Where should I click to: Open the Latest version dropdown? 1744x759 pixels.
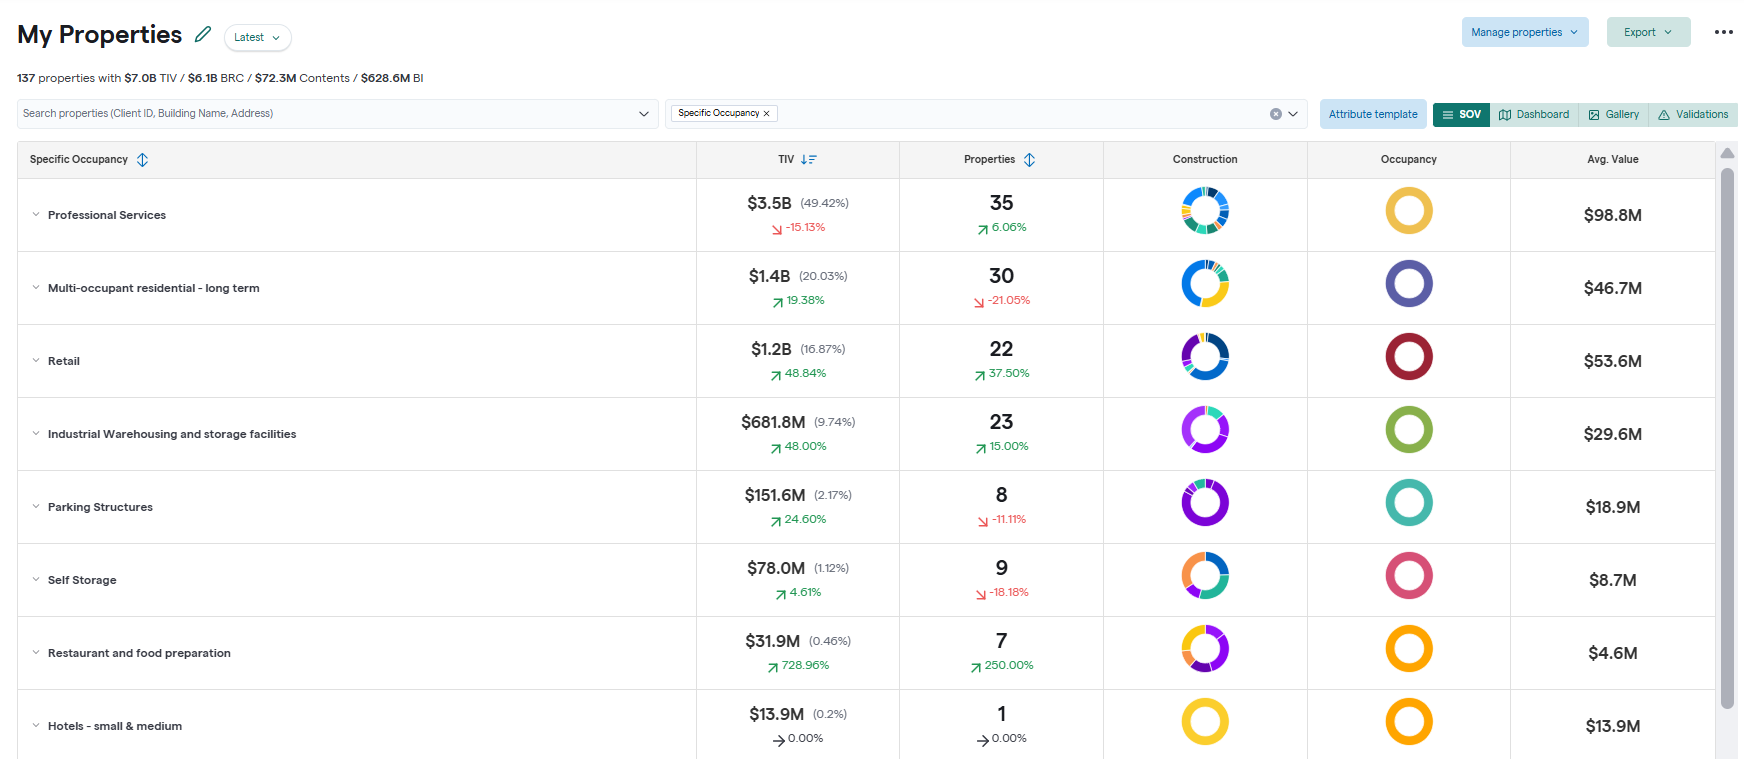point(257,38)
